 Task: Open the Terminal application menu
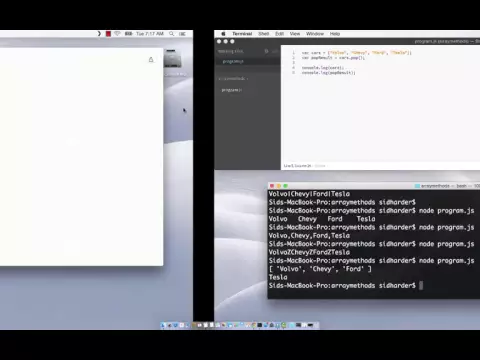242,34
